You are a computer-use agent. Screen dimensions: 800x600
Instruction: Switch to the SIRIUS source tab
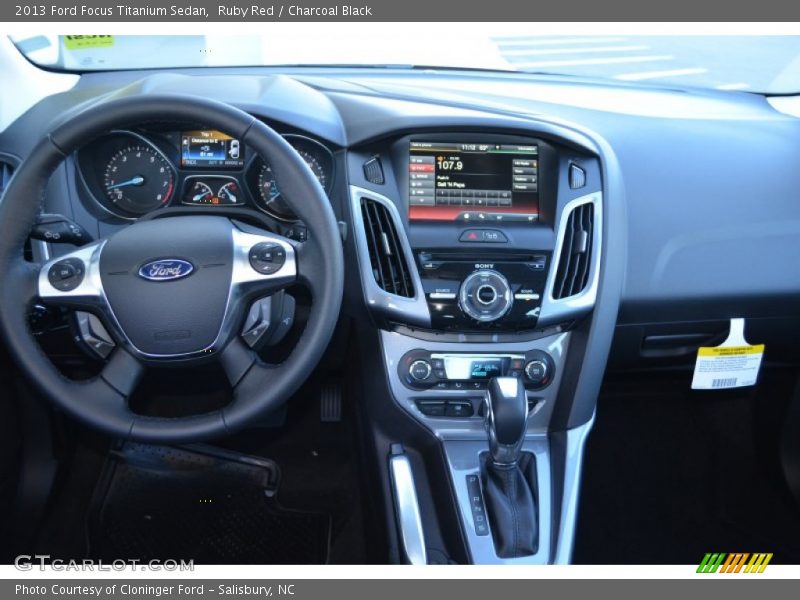point(420,176)
